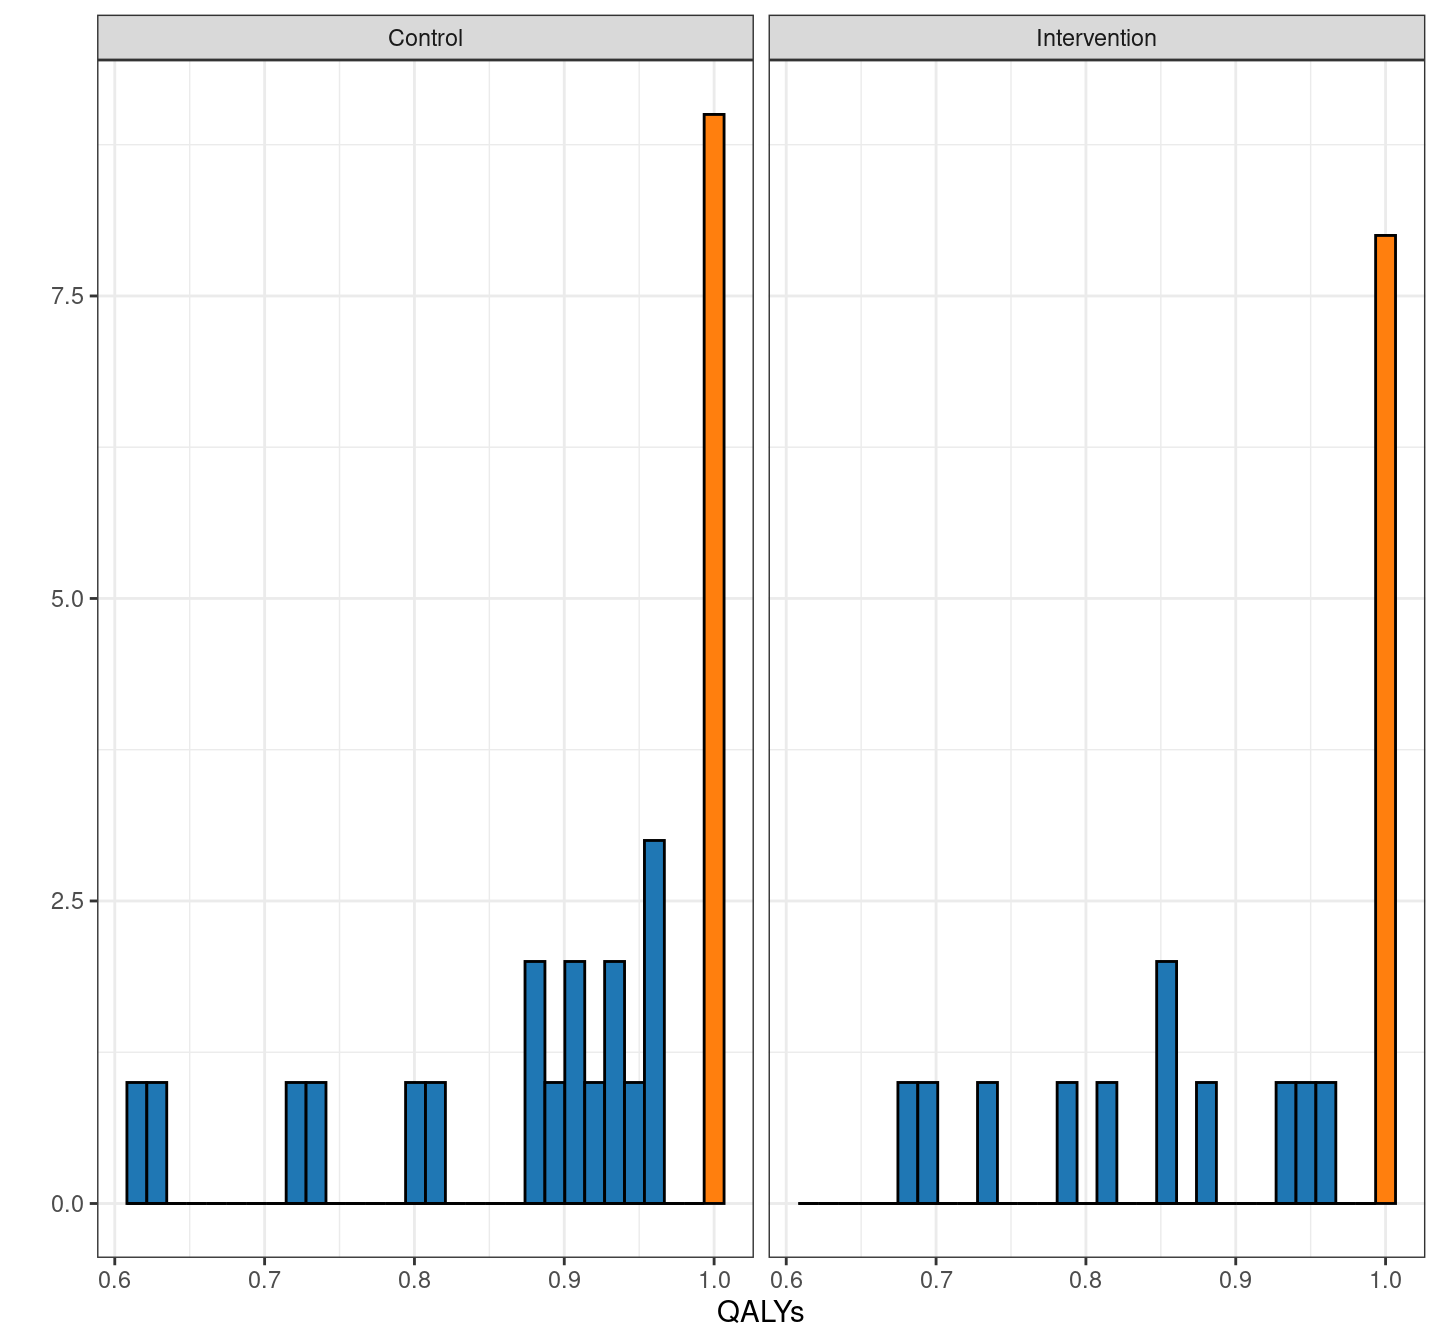Click the QALYs x-axis title
The height and width of the screenshot is (1344, 1440).
(x=760, y=1311)
